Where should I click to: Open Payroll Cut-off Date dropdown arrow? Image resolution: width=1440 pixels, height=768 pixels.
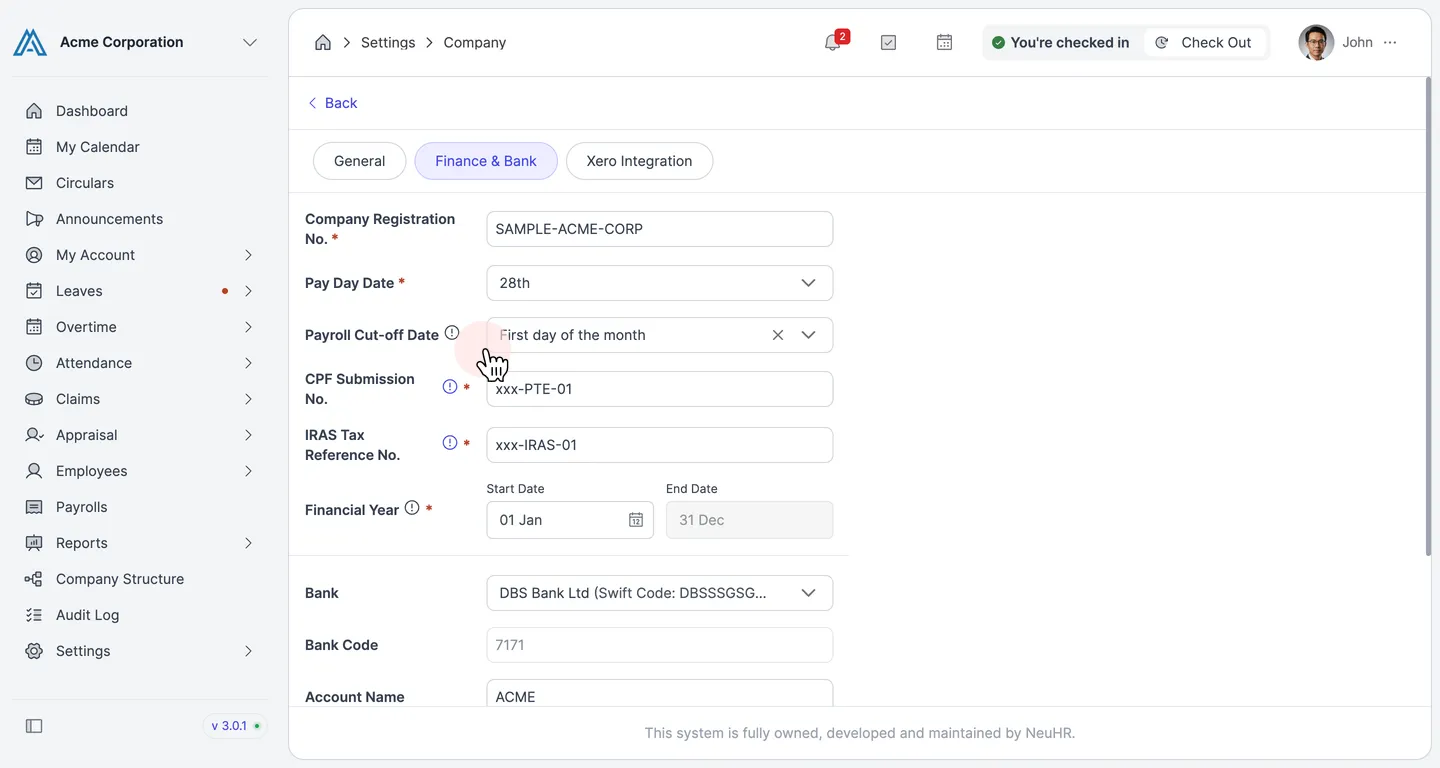(808, 335)
